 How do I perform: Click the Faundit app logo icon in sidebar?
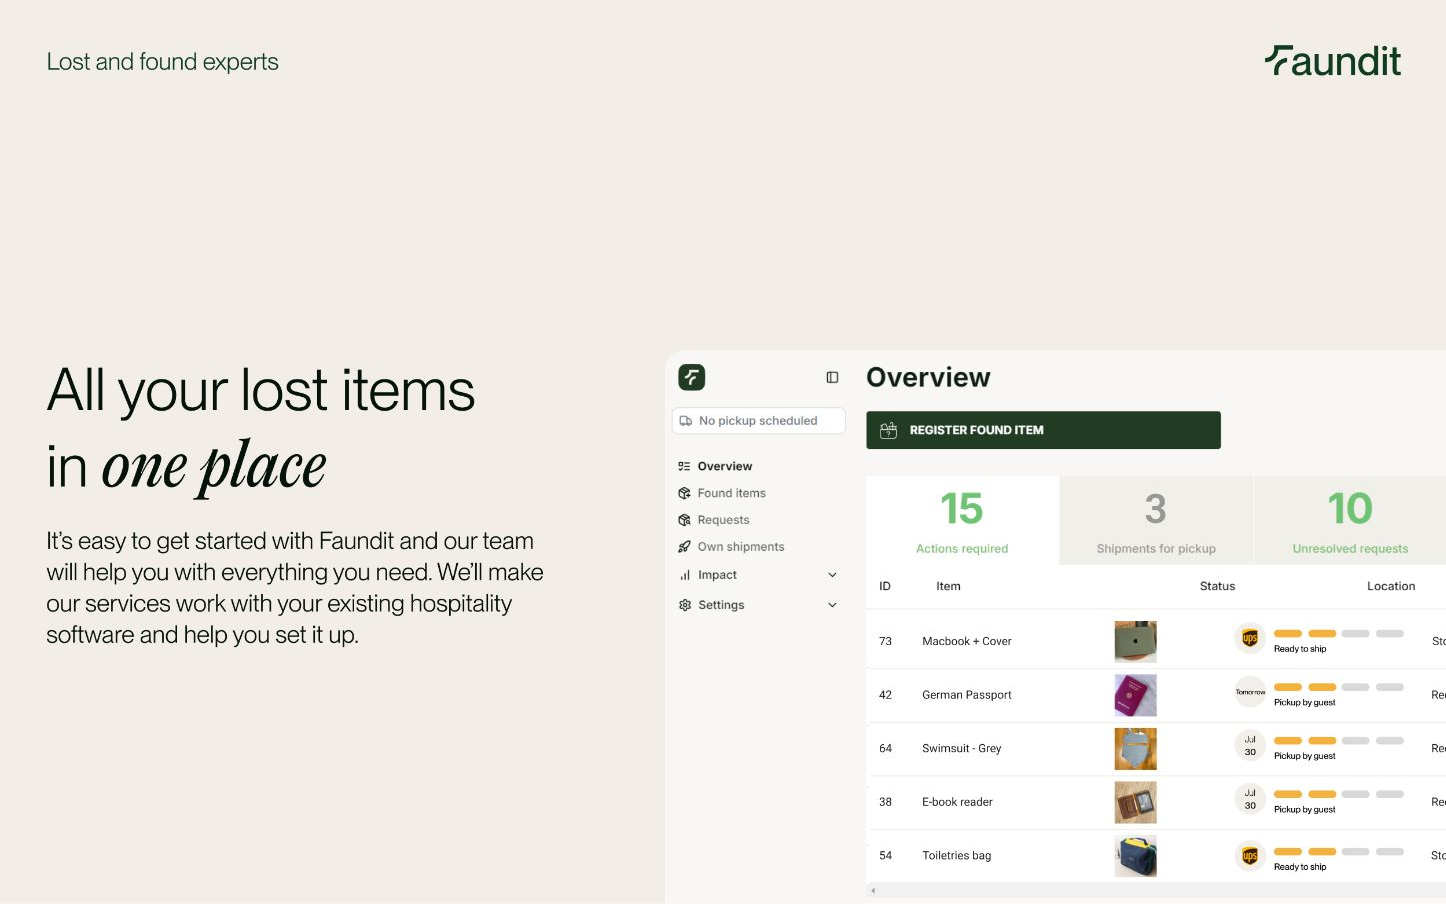tap(692, 377)
